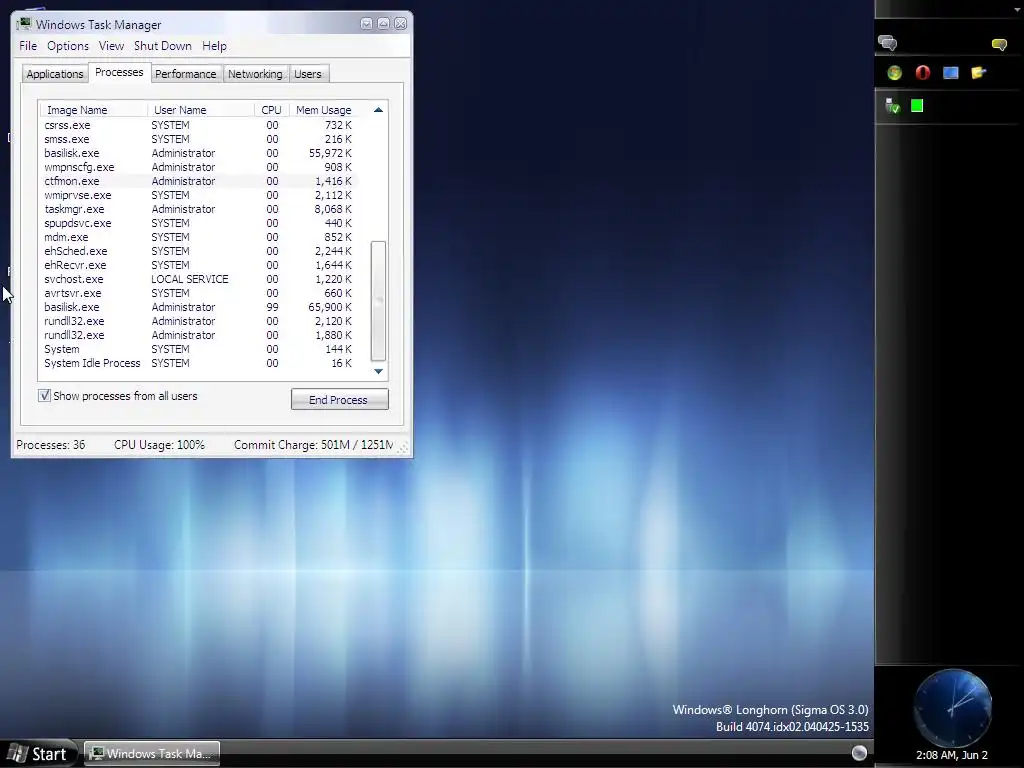Select rundll32.exe using 2,120 K
The width and height of the screenshot is (1024, 768).
[x=199, y=321]
